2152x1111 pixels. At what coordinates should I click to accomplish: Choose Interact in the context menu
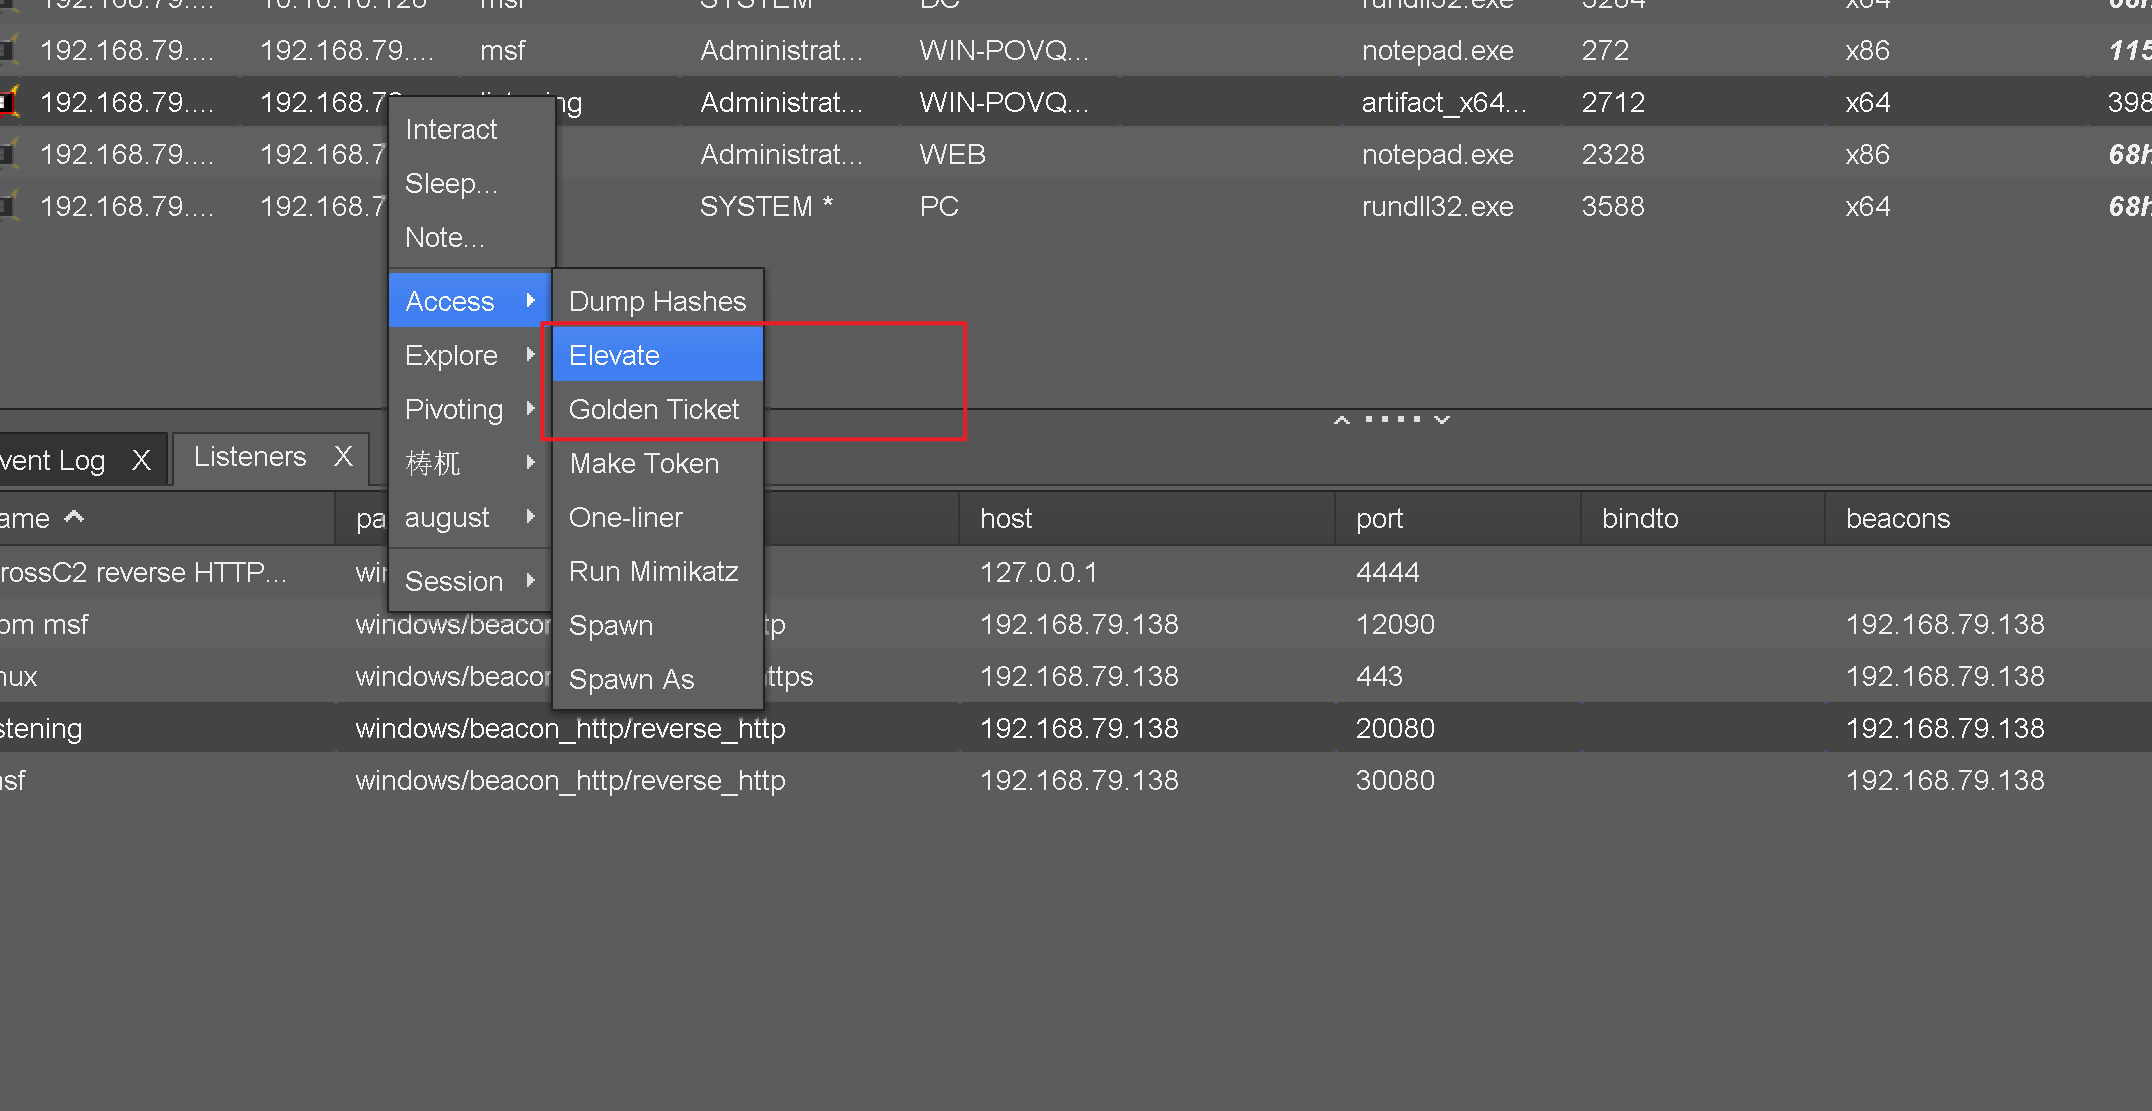tap(451, 129)
